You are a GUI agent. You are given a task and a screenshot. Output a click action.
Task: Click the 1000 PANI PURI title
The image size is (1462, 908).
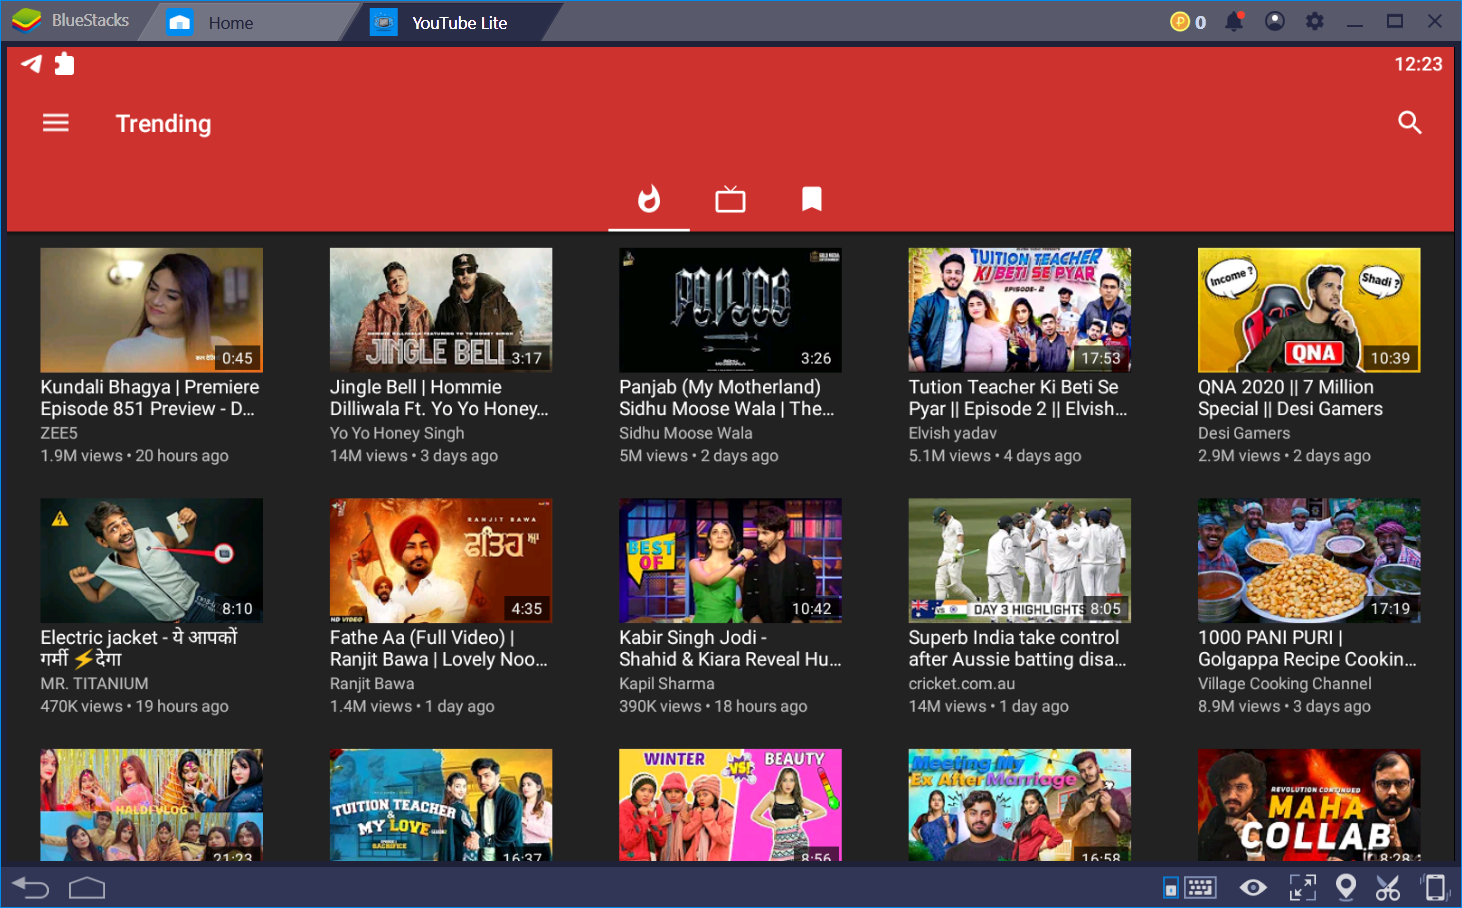click(1308, 648)
